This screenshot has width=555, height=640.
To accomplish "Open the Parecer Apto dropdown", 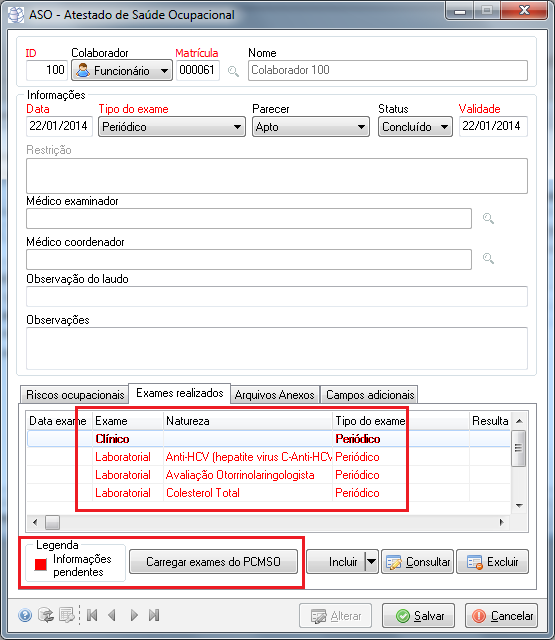I will point(311,127).
